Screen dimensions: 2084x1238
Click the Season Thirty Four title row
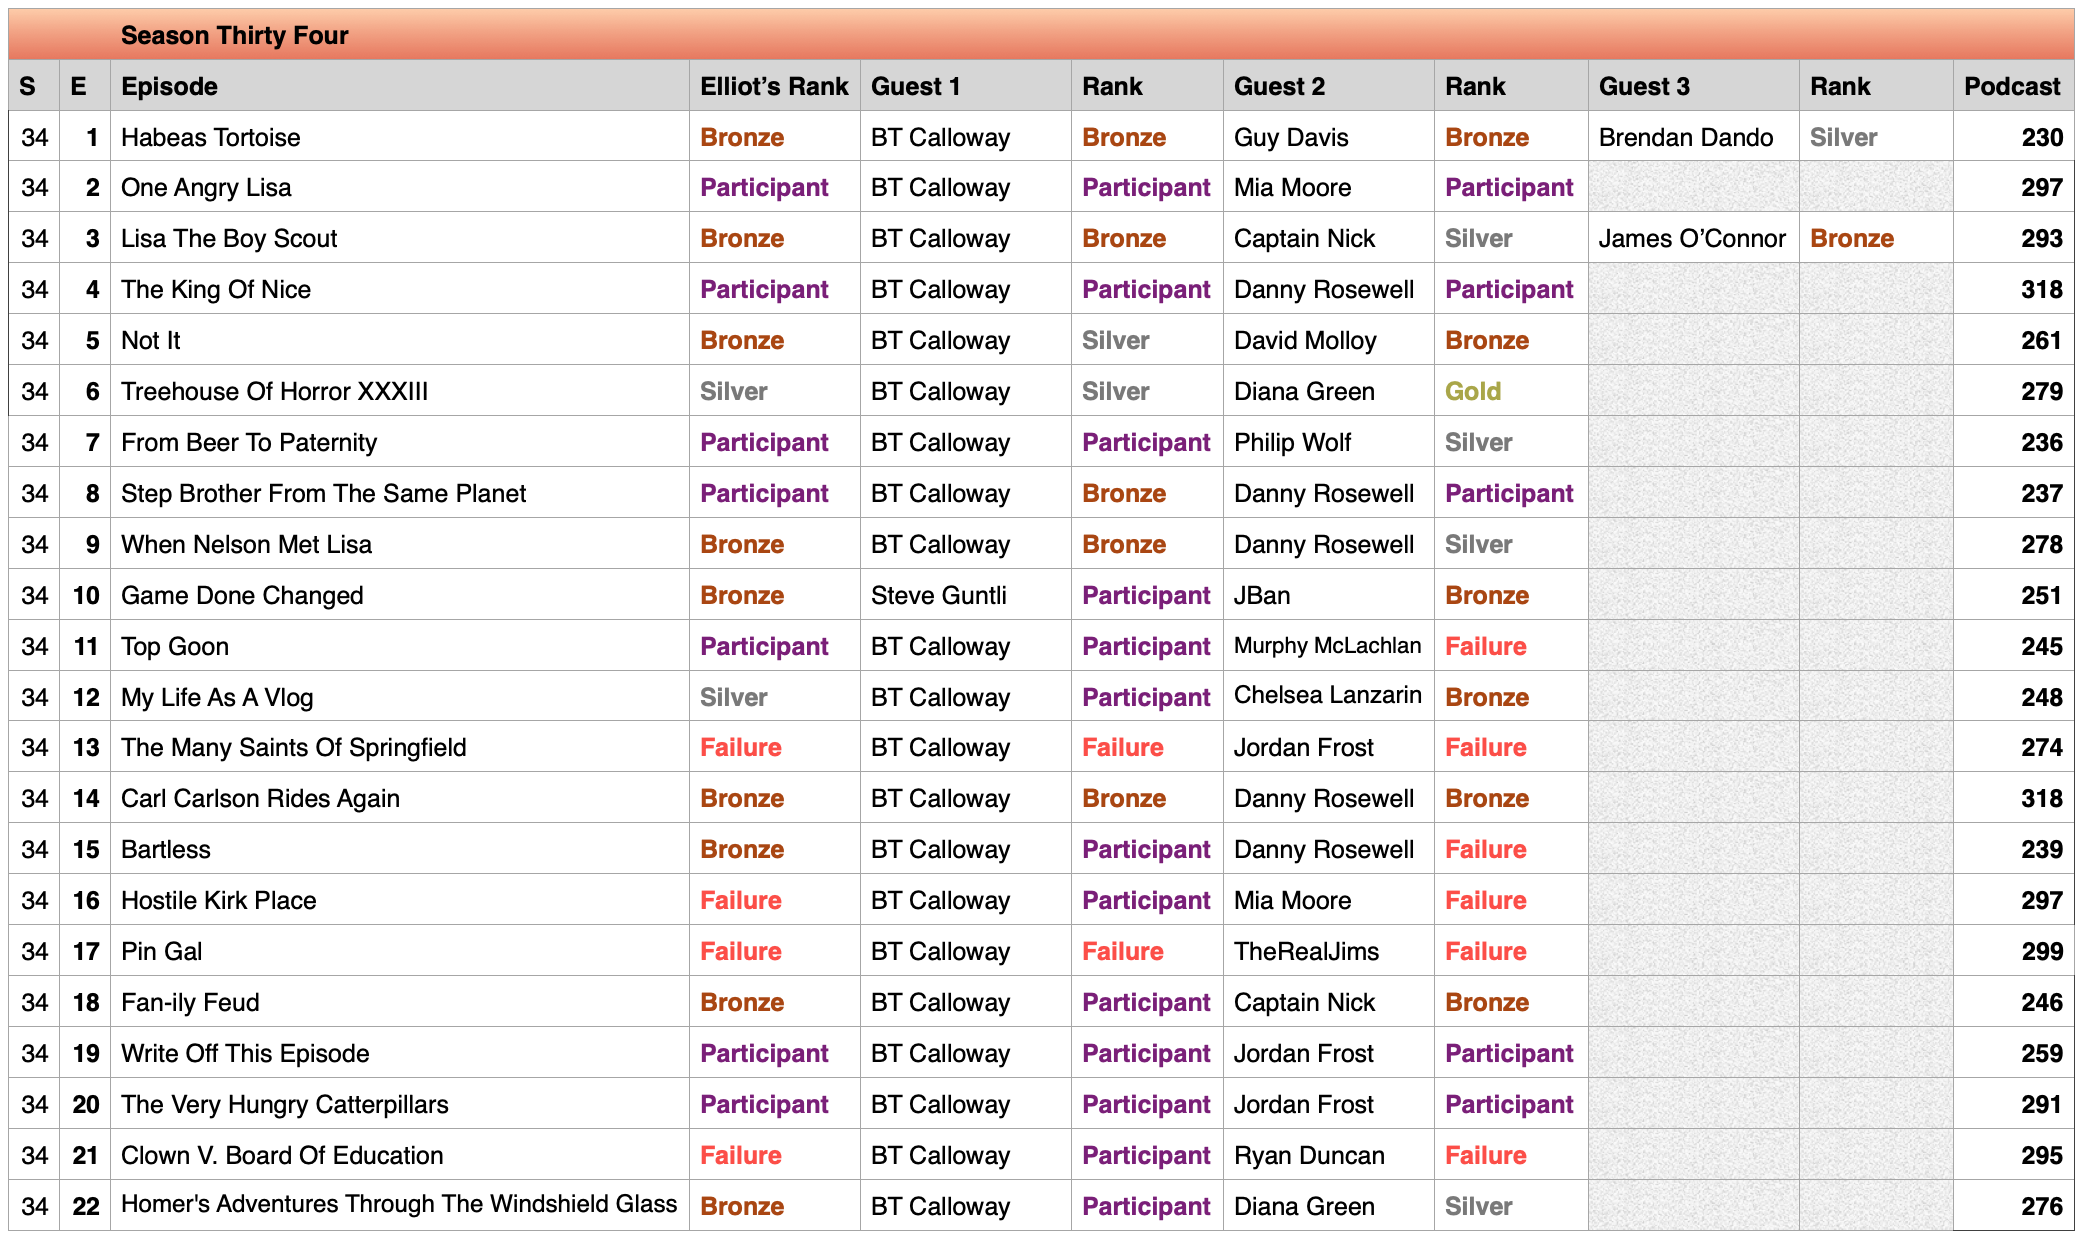pyautogui.click(x=1040, y=35)
